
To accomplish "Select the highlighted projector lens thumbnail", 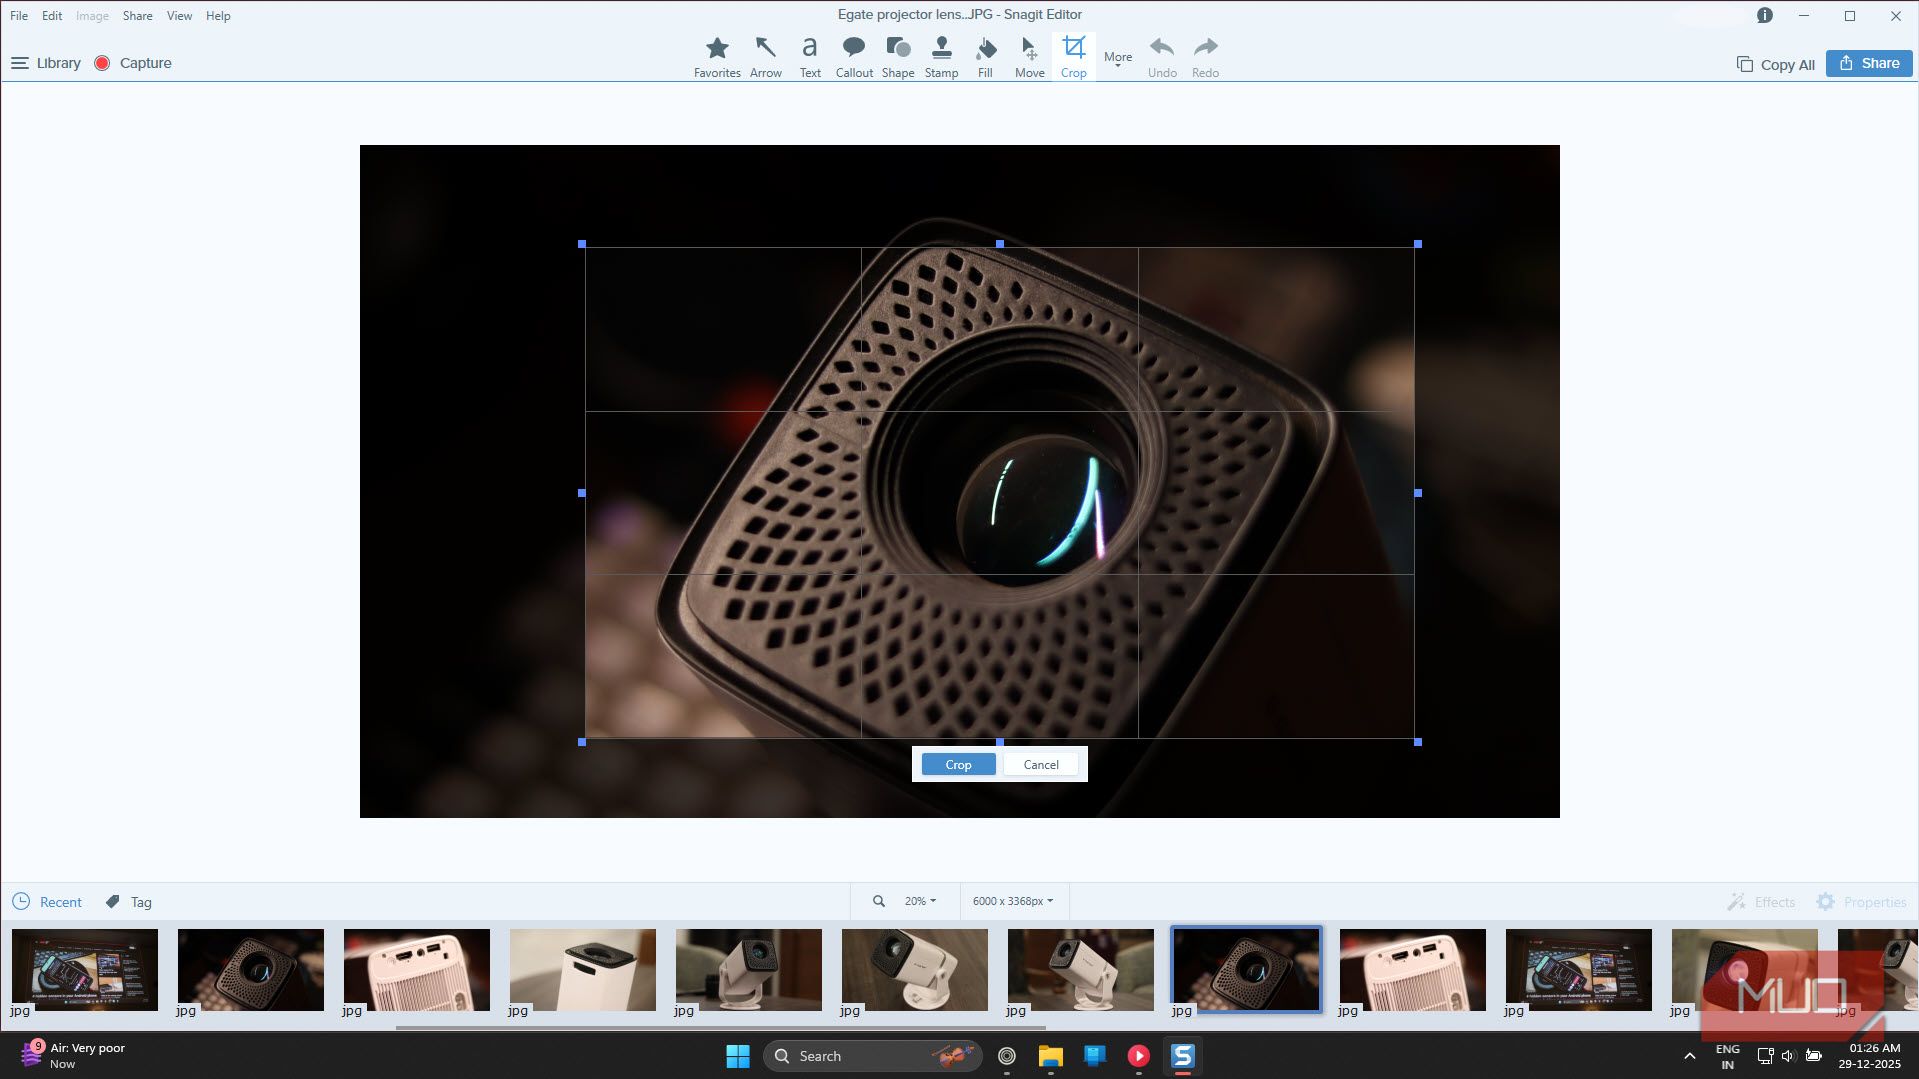I will point(1246,969).
